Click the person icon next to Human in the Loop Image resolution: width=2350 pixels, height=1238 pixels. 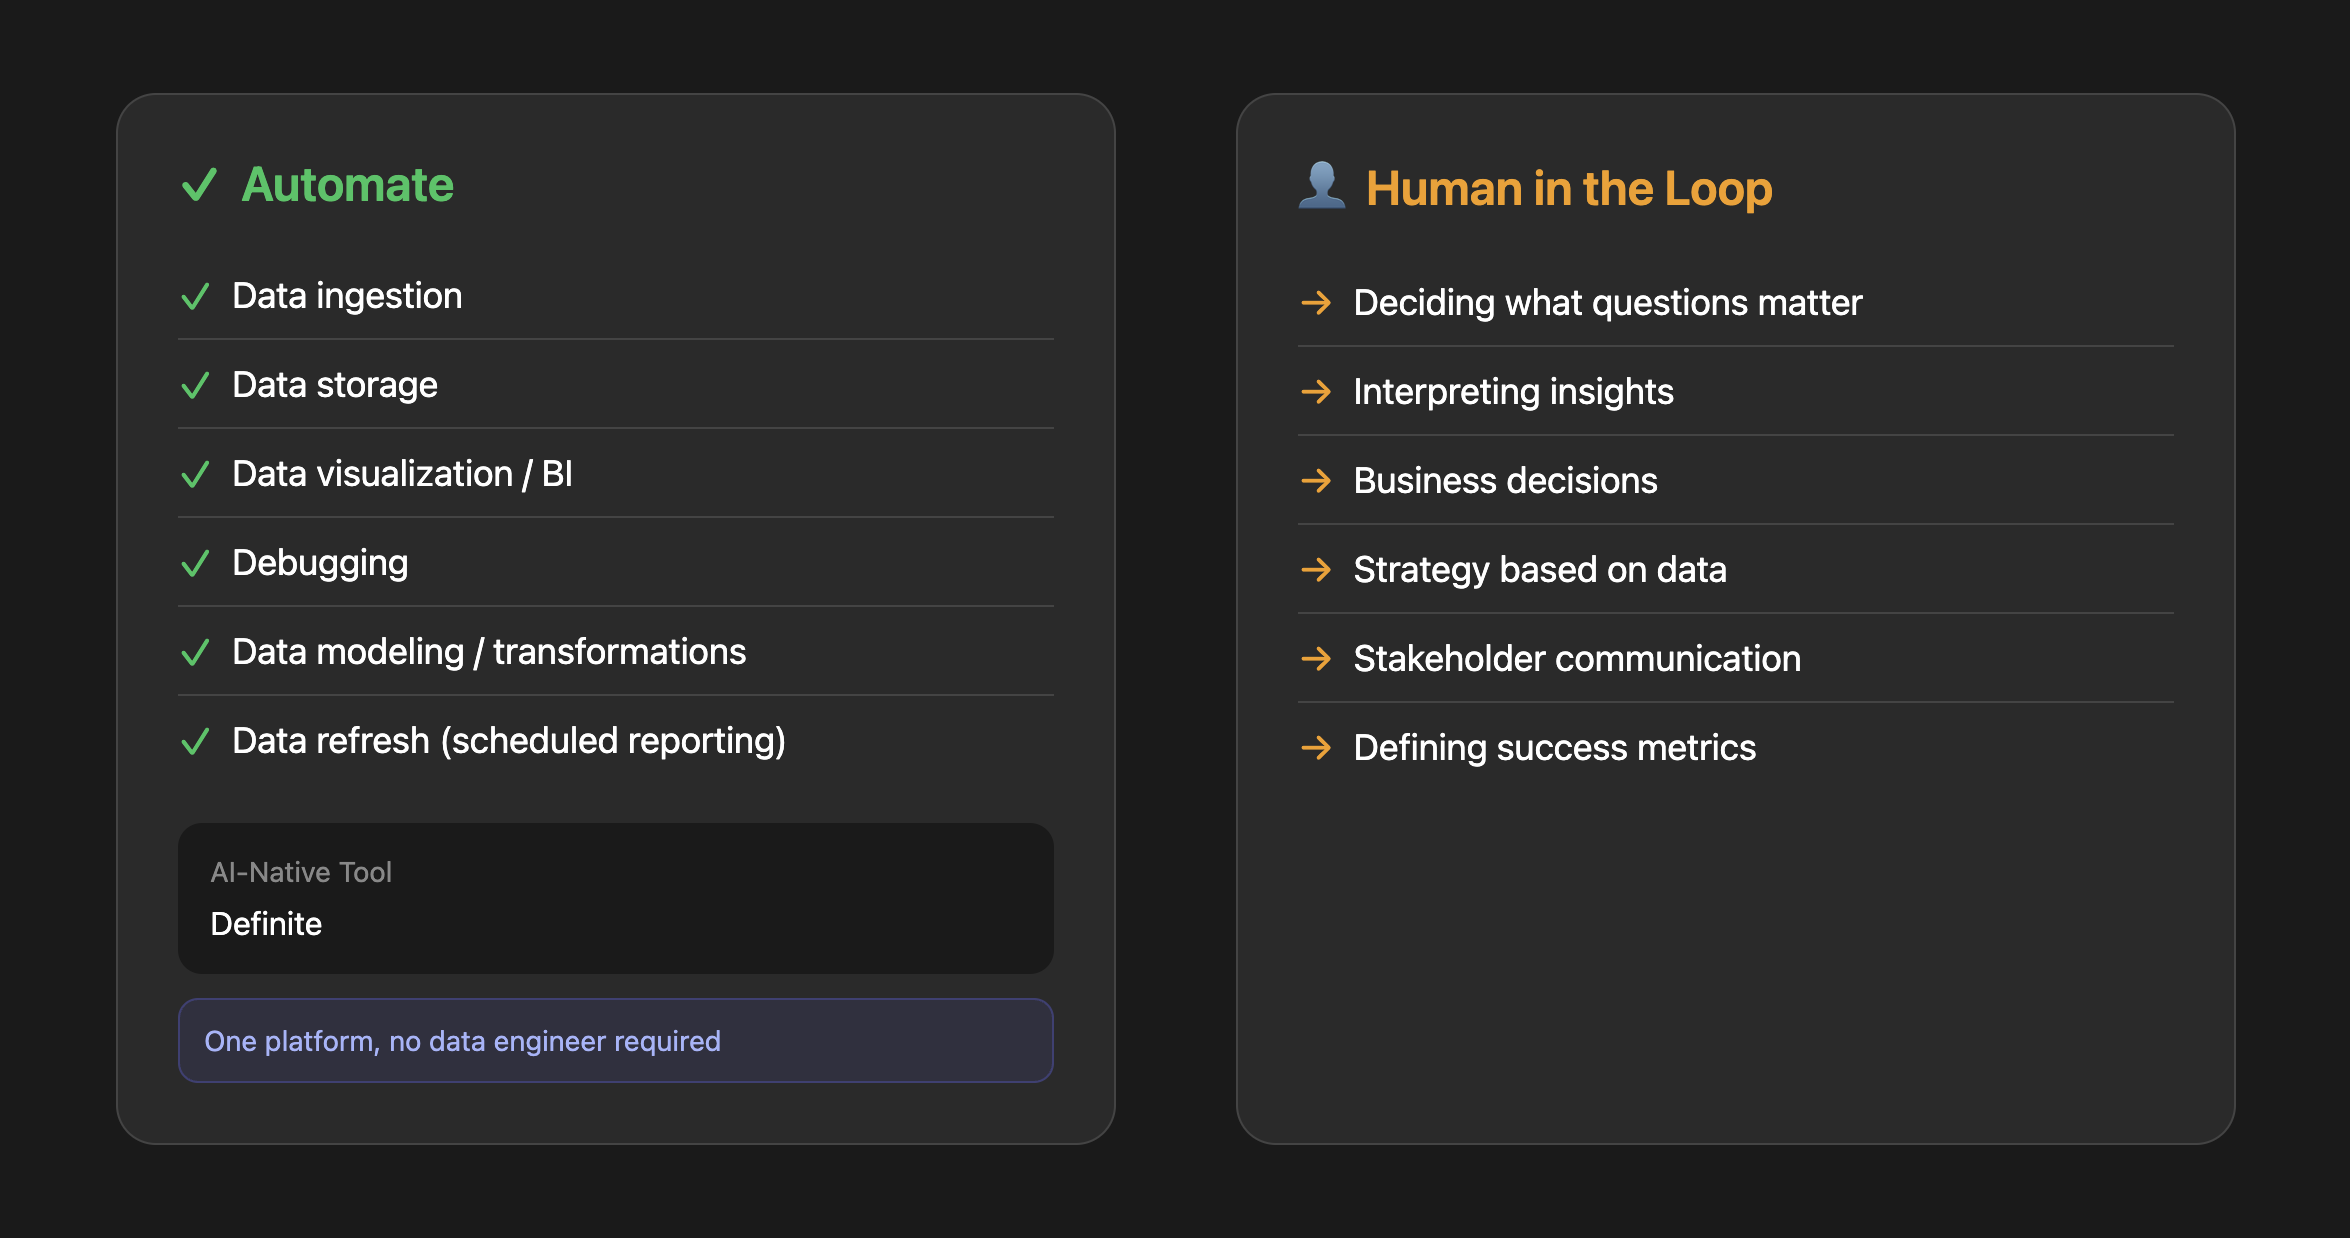point(1322,188)
